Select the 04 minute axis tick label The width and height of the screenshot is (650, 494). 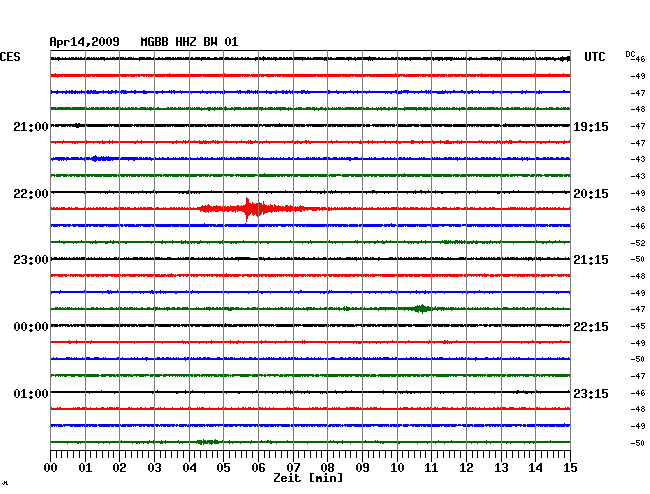pos(189,467)
